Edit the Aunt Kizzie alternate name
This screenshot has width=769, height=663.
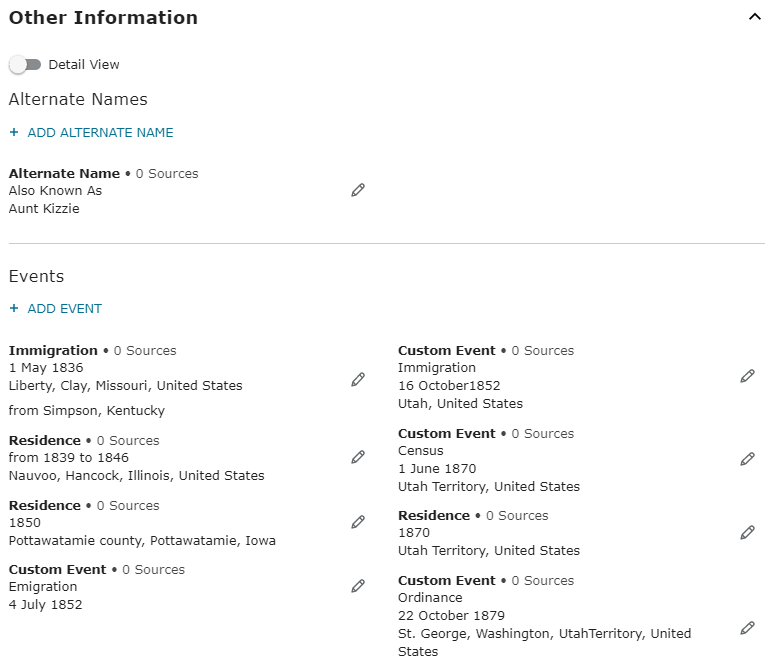(358, 190)
